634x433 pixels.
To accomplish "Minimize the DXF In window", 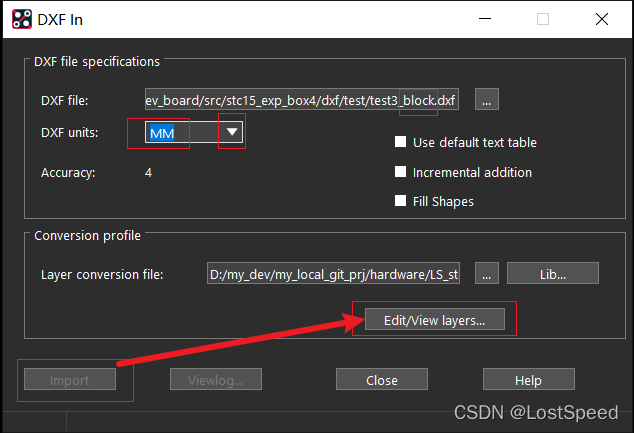I will click(x=484, y=19).
